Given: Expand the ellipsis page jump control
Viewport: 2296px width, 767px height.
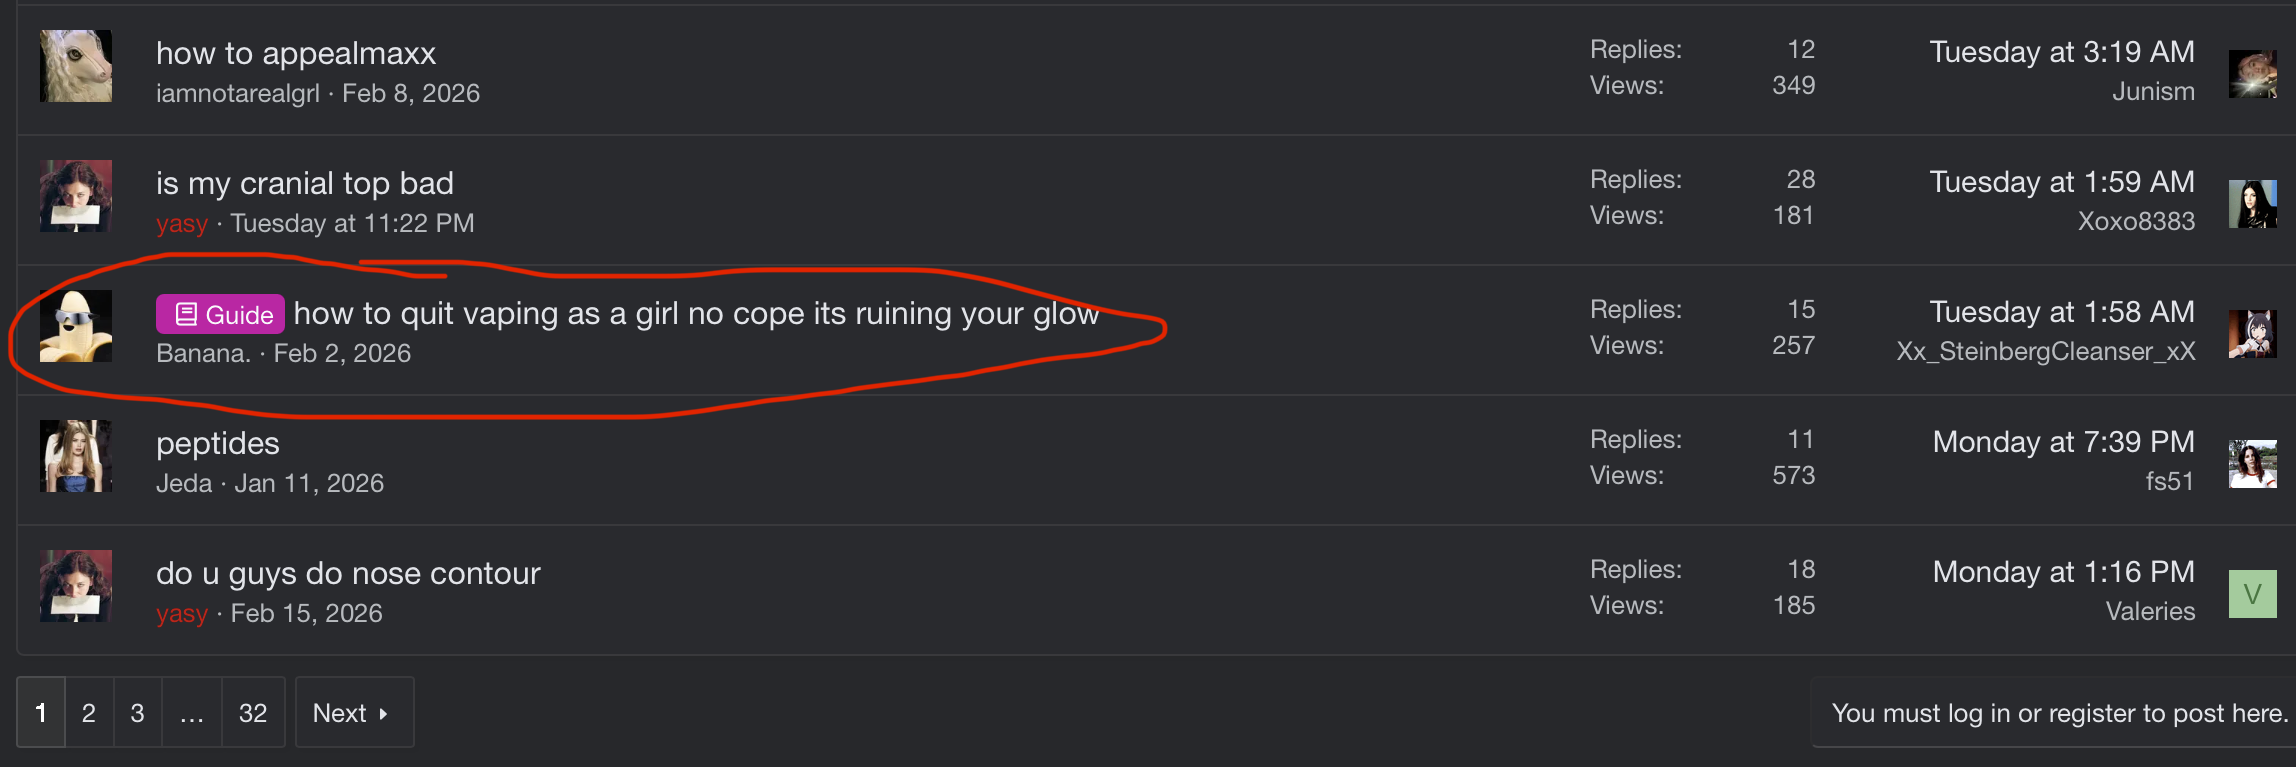Looking at the screenshot, I should tap(192, 713).
